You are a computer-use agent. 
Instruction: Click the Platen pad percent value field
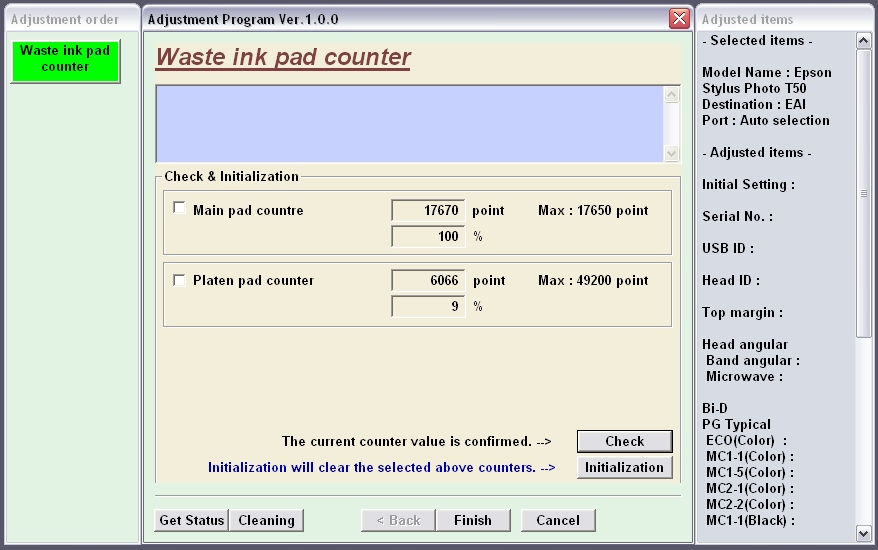(x=428, y=306)
